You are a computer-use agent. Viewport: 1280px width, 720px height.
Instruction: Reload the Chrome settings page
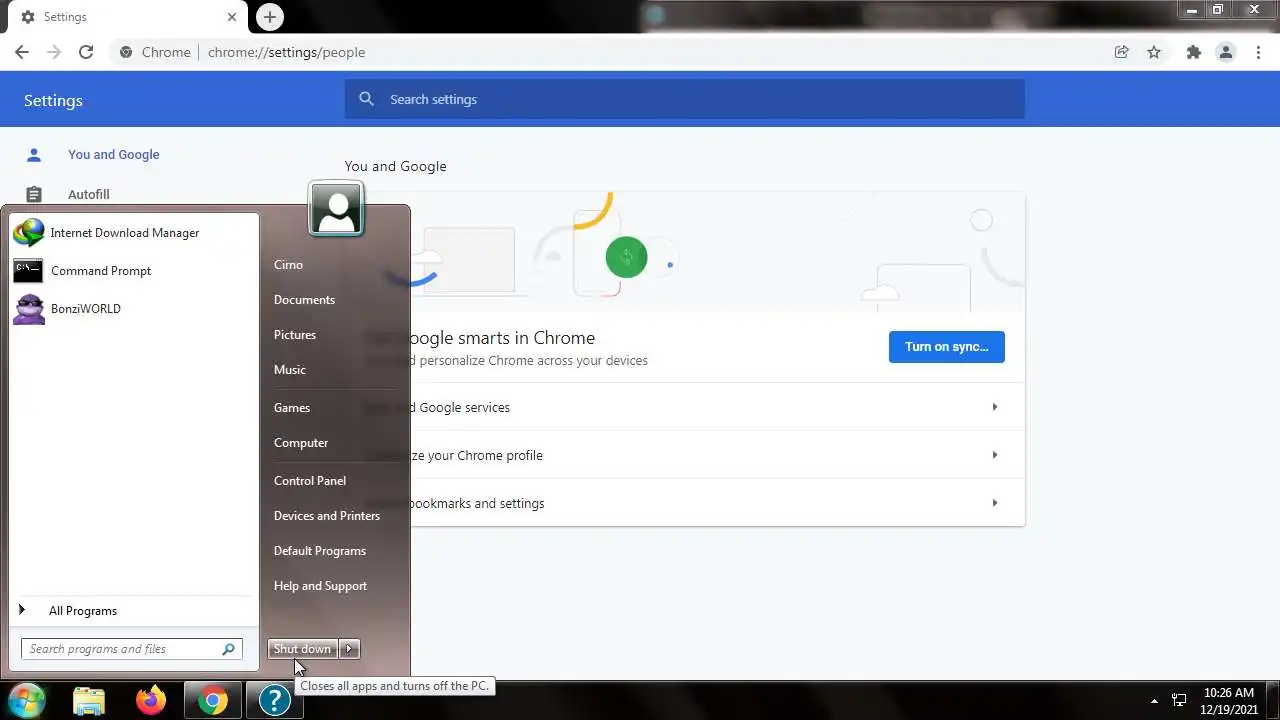(86, 52)
